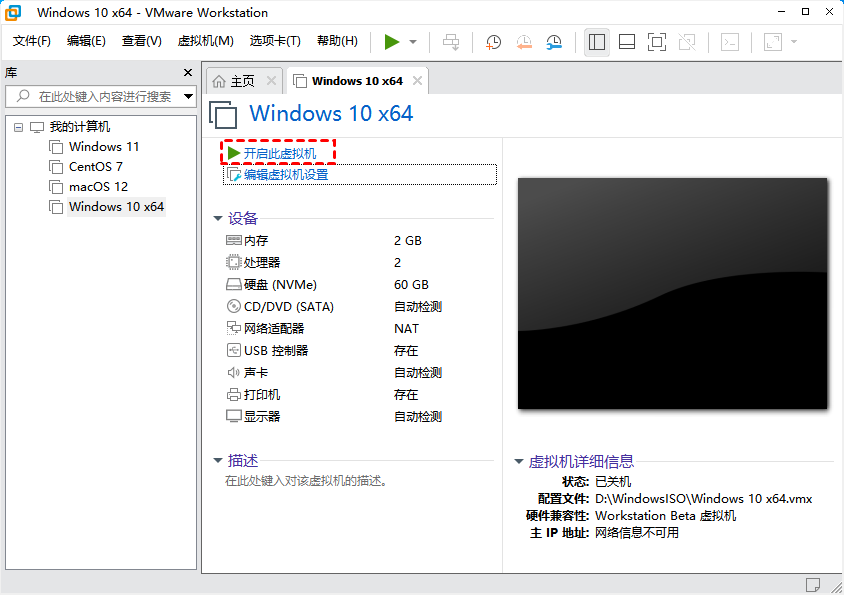The height and width of the screenshot is (595, 844).
Task: Click the NAT network value
Action: 406,328
